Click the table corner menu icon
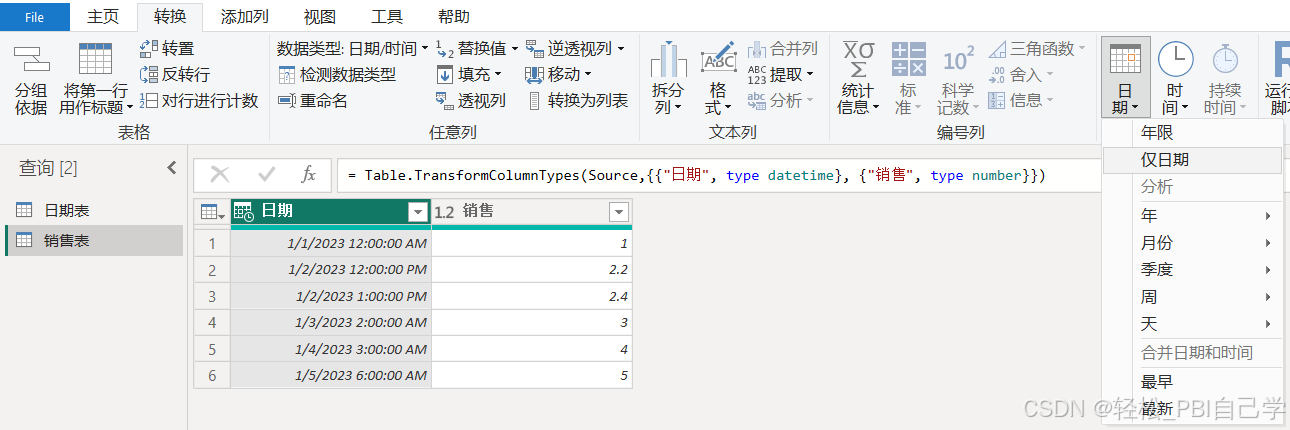The height and width of the screenshot is (430, 1290). [211, 212]
